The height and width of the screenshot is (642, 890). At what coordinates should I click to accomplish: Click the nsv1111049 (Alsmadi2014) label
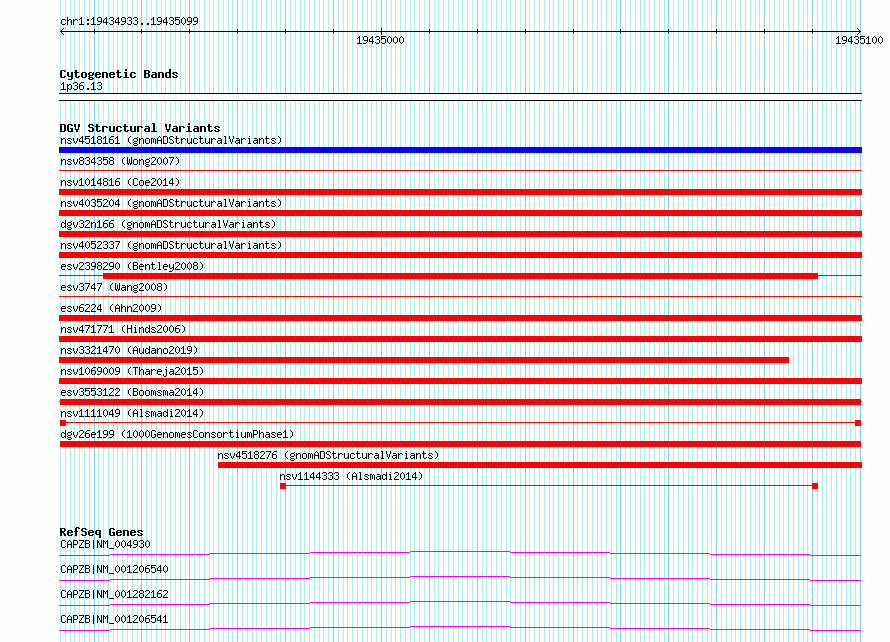click(132, 413)
